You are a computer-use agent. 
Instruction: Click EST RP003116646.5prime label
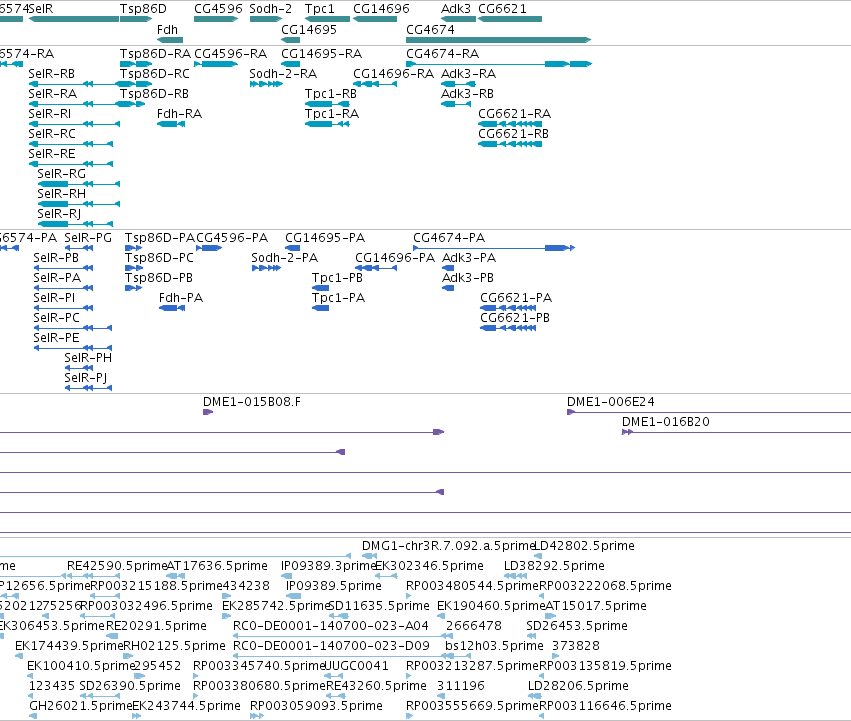pyautogui.click(x=605, y=706)
